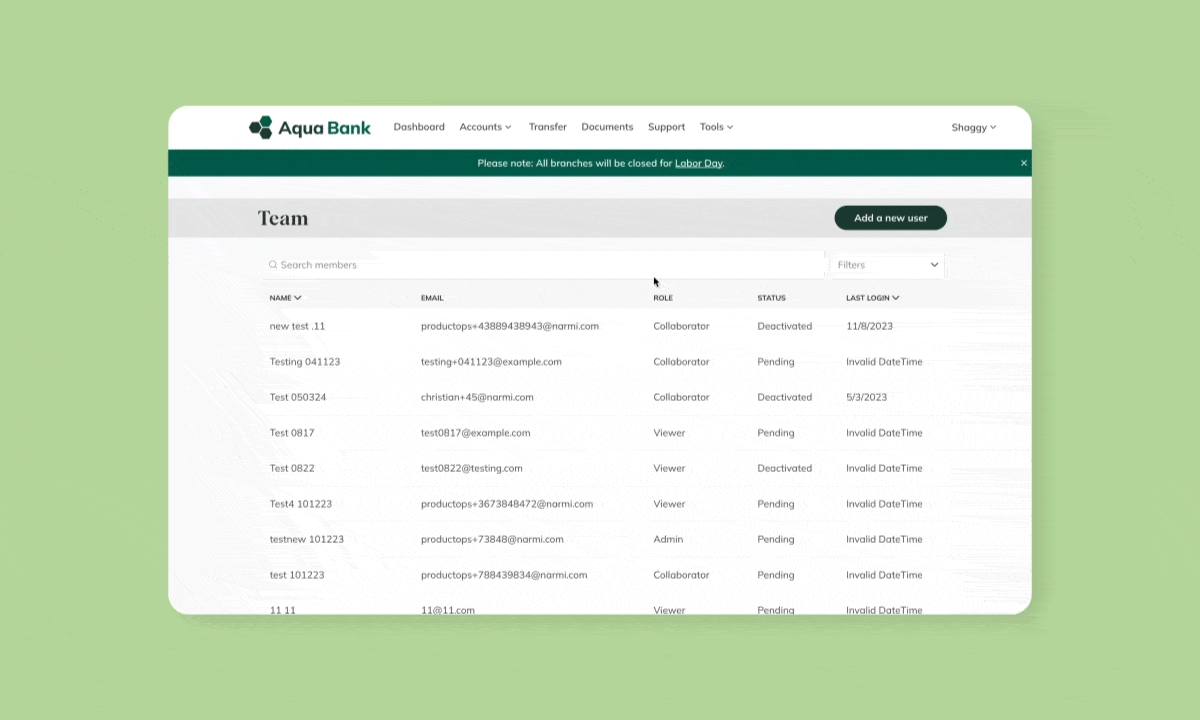This screenshot has height=720, width=1200.
Task: Open the Test4 101223 member
Action: coord(300,504)
